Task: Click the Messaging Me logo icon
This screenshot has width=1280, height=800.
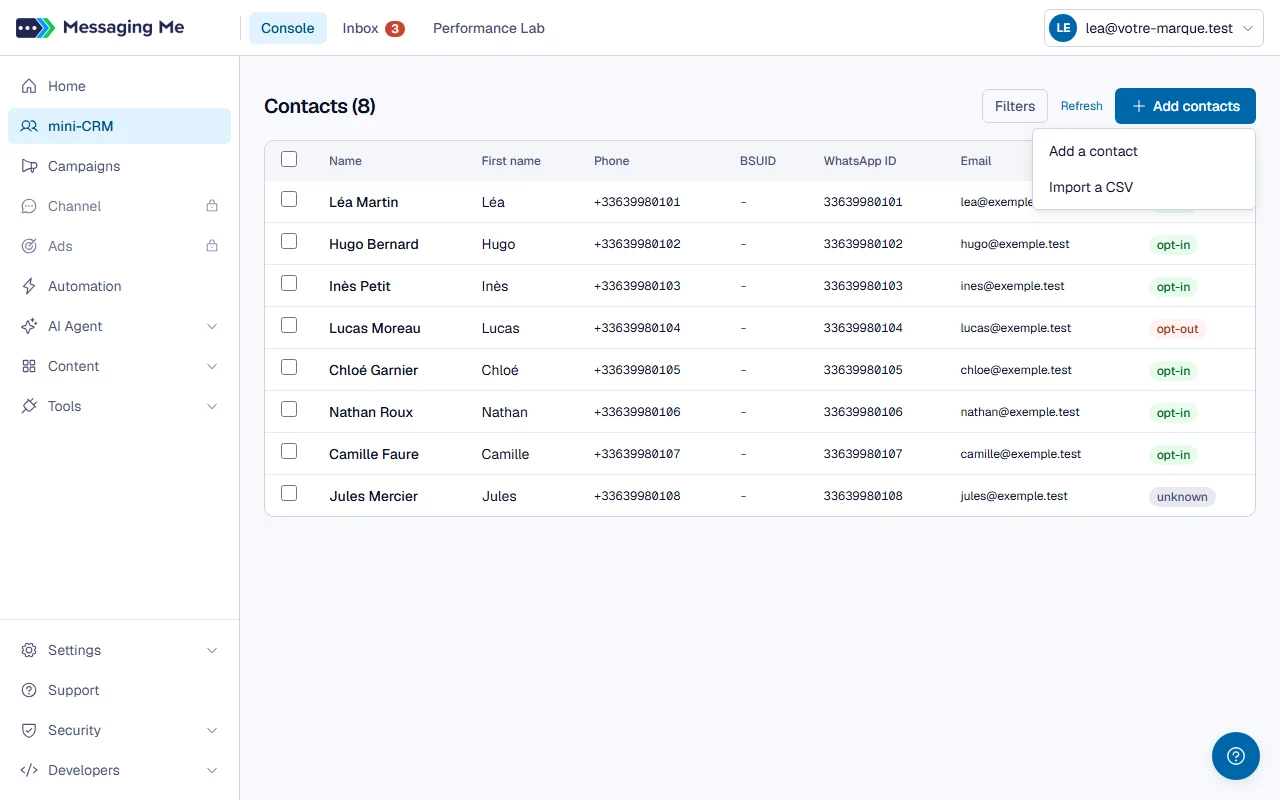Action: [35, 28]
